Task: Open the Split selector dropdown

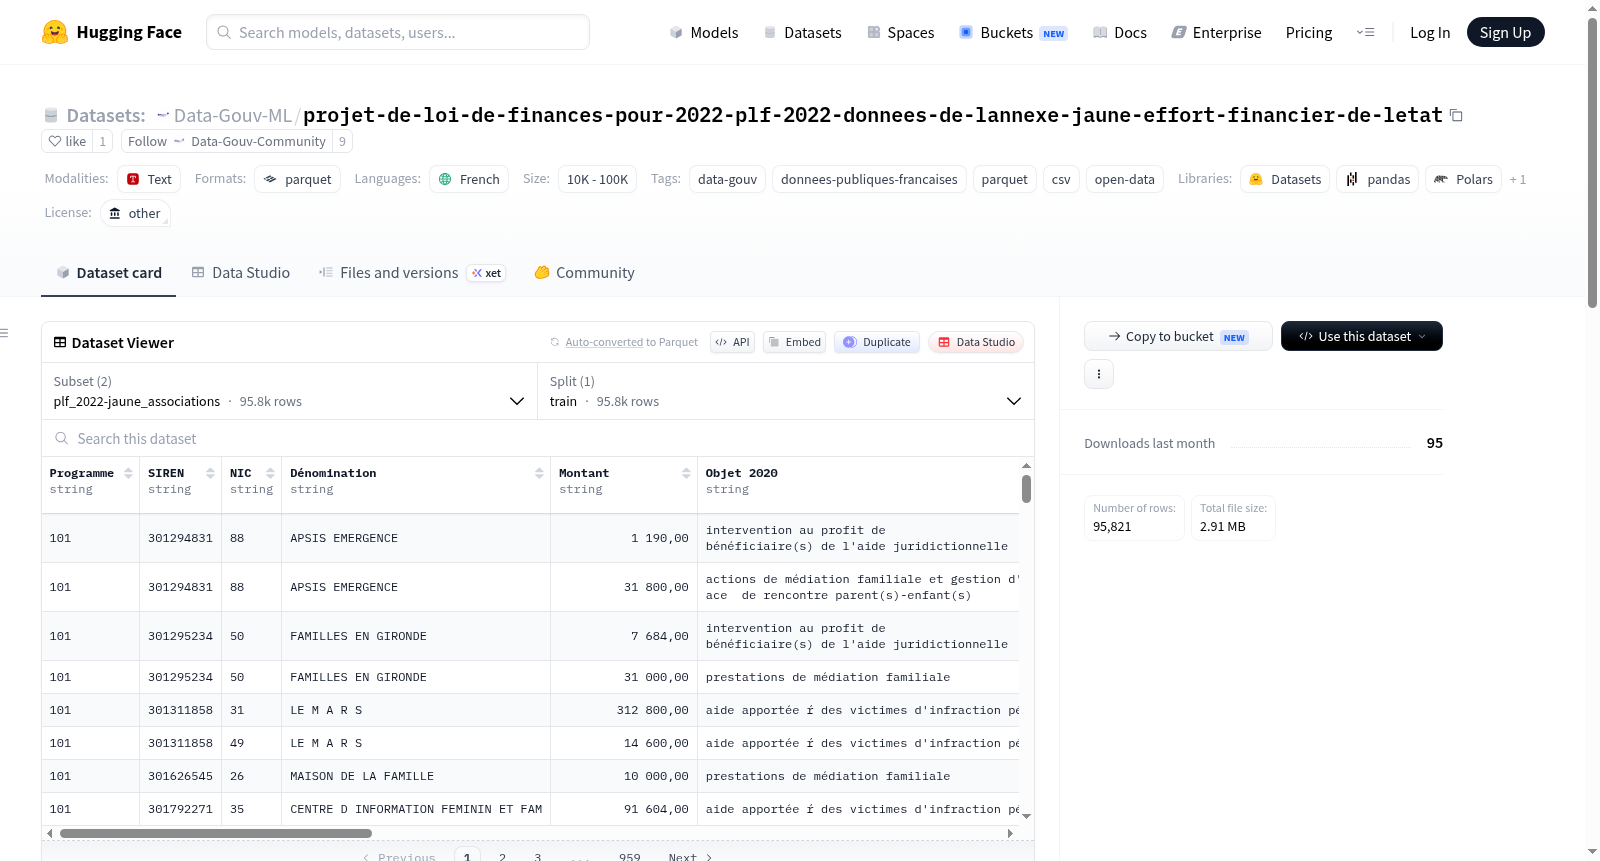Action: point(786,391)
